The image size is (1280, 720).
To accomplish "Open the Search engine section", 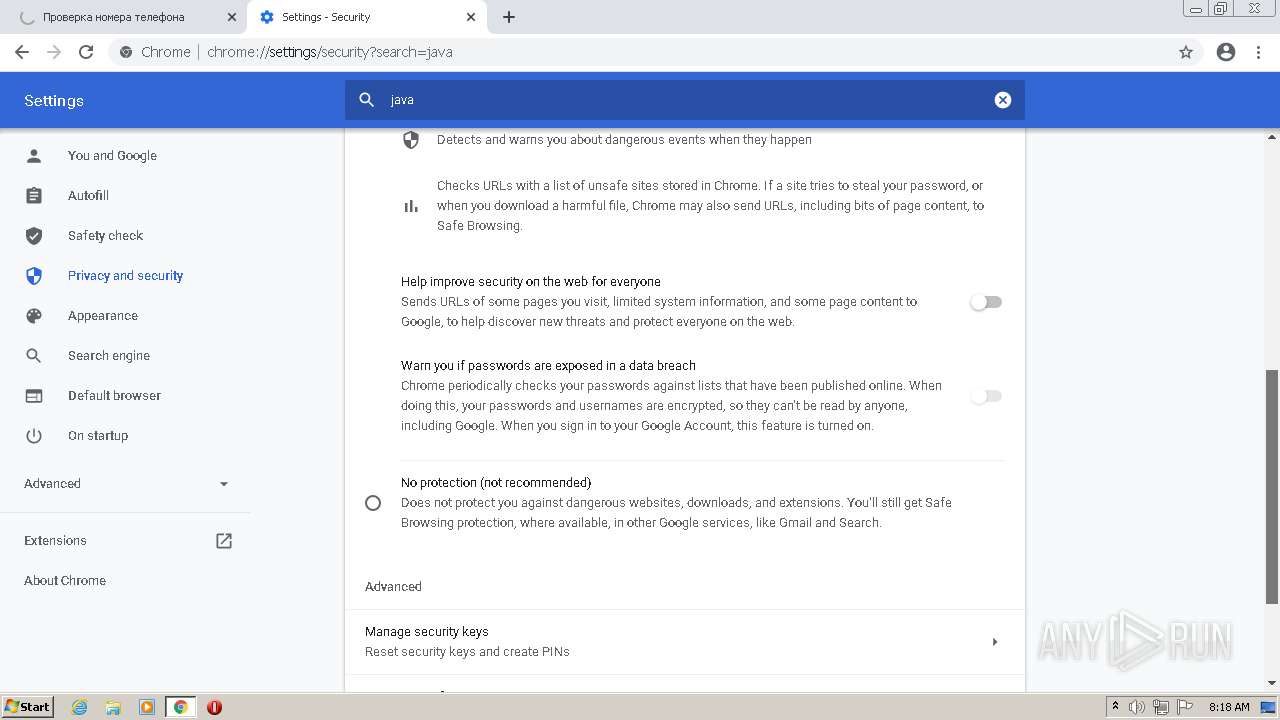I will coord(109,356).
